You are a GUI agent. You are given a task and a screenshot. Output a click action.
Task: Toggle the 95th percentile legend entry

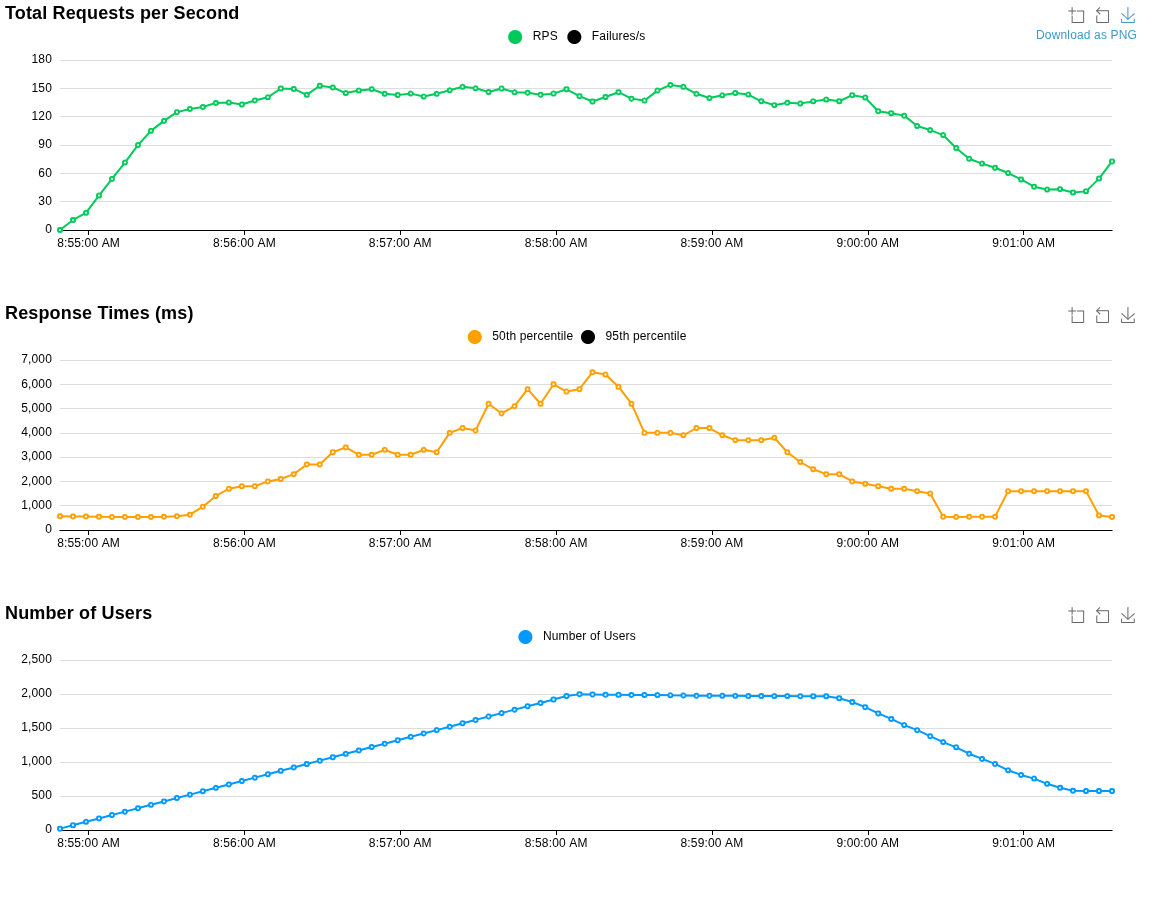point(645,336)
